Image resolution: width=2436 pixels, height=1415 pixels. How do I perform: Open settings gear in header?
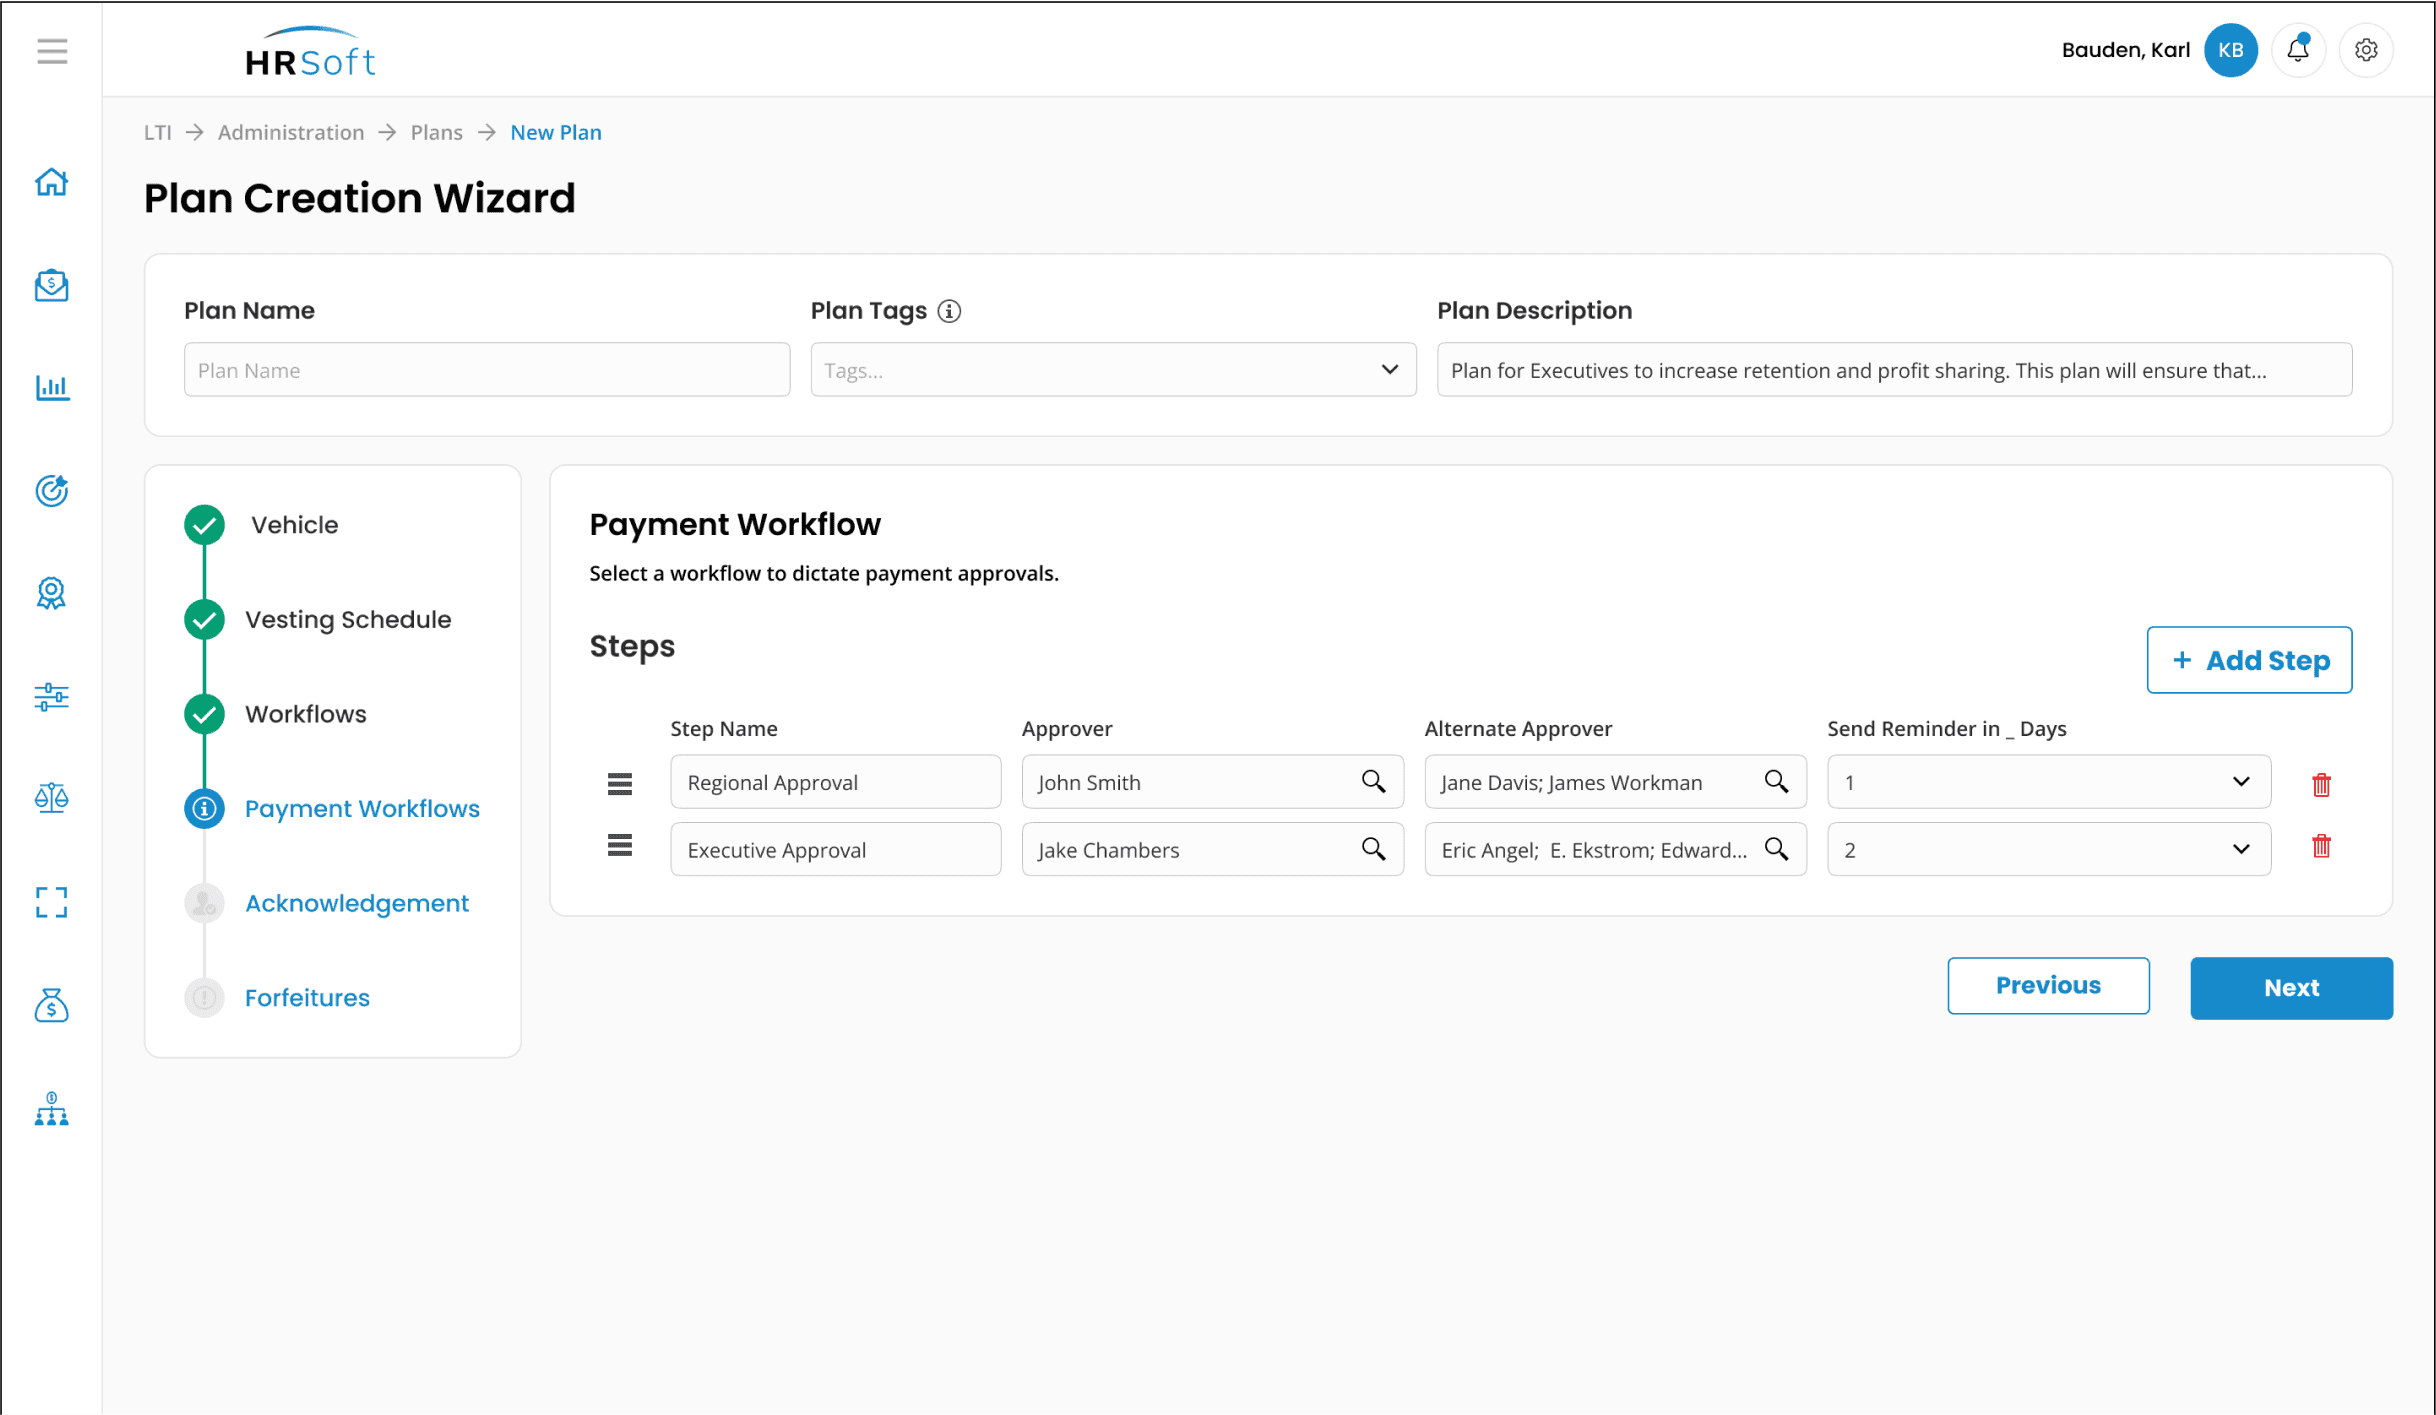2366,50
